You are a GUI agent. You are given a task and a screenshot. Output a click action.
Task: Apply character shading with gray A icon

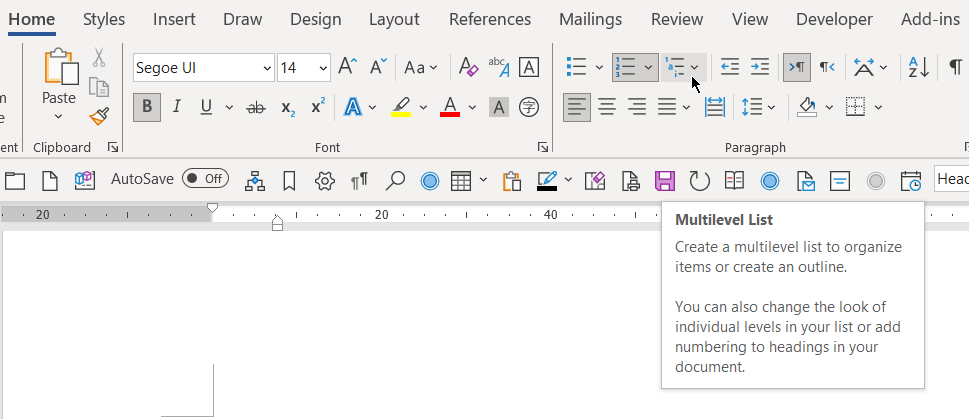tap(499, 108)
